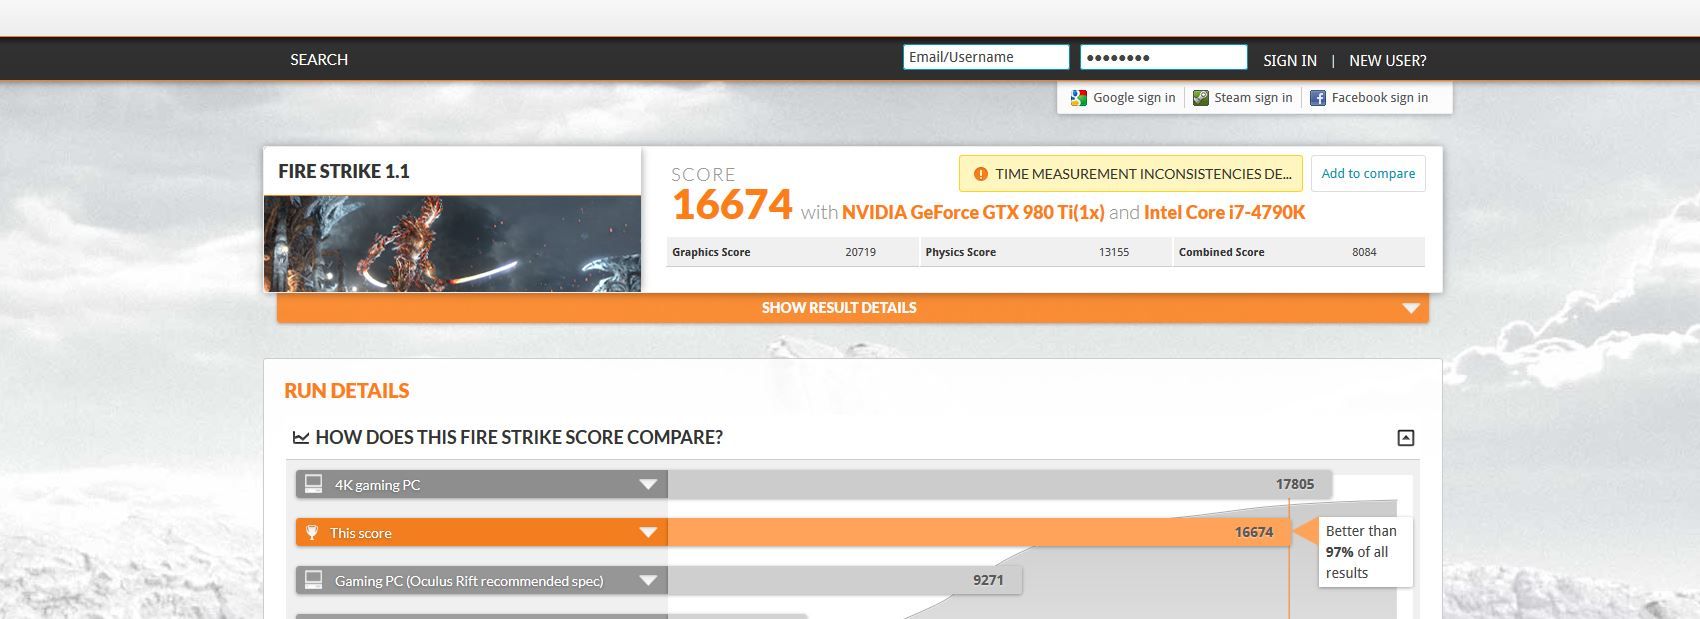Click the chart icon beside How Does This Score Compare
The image size is (1700, 619).
coord(301,437)
